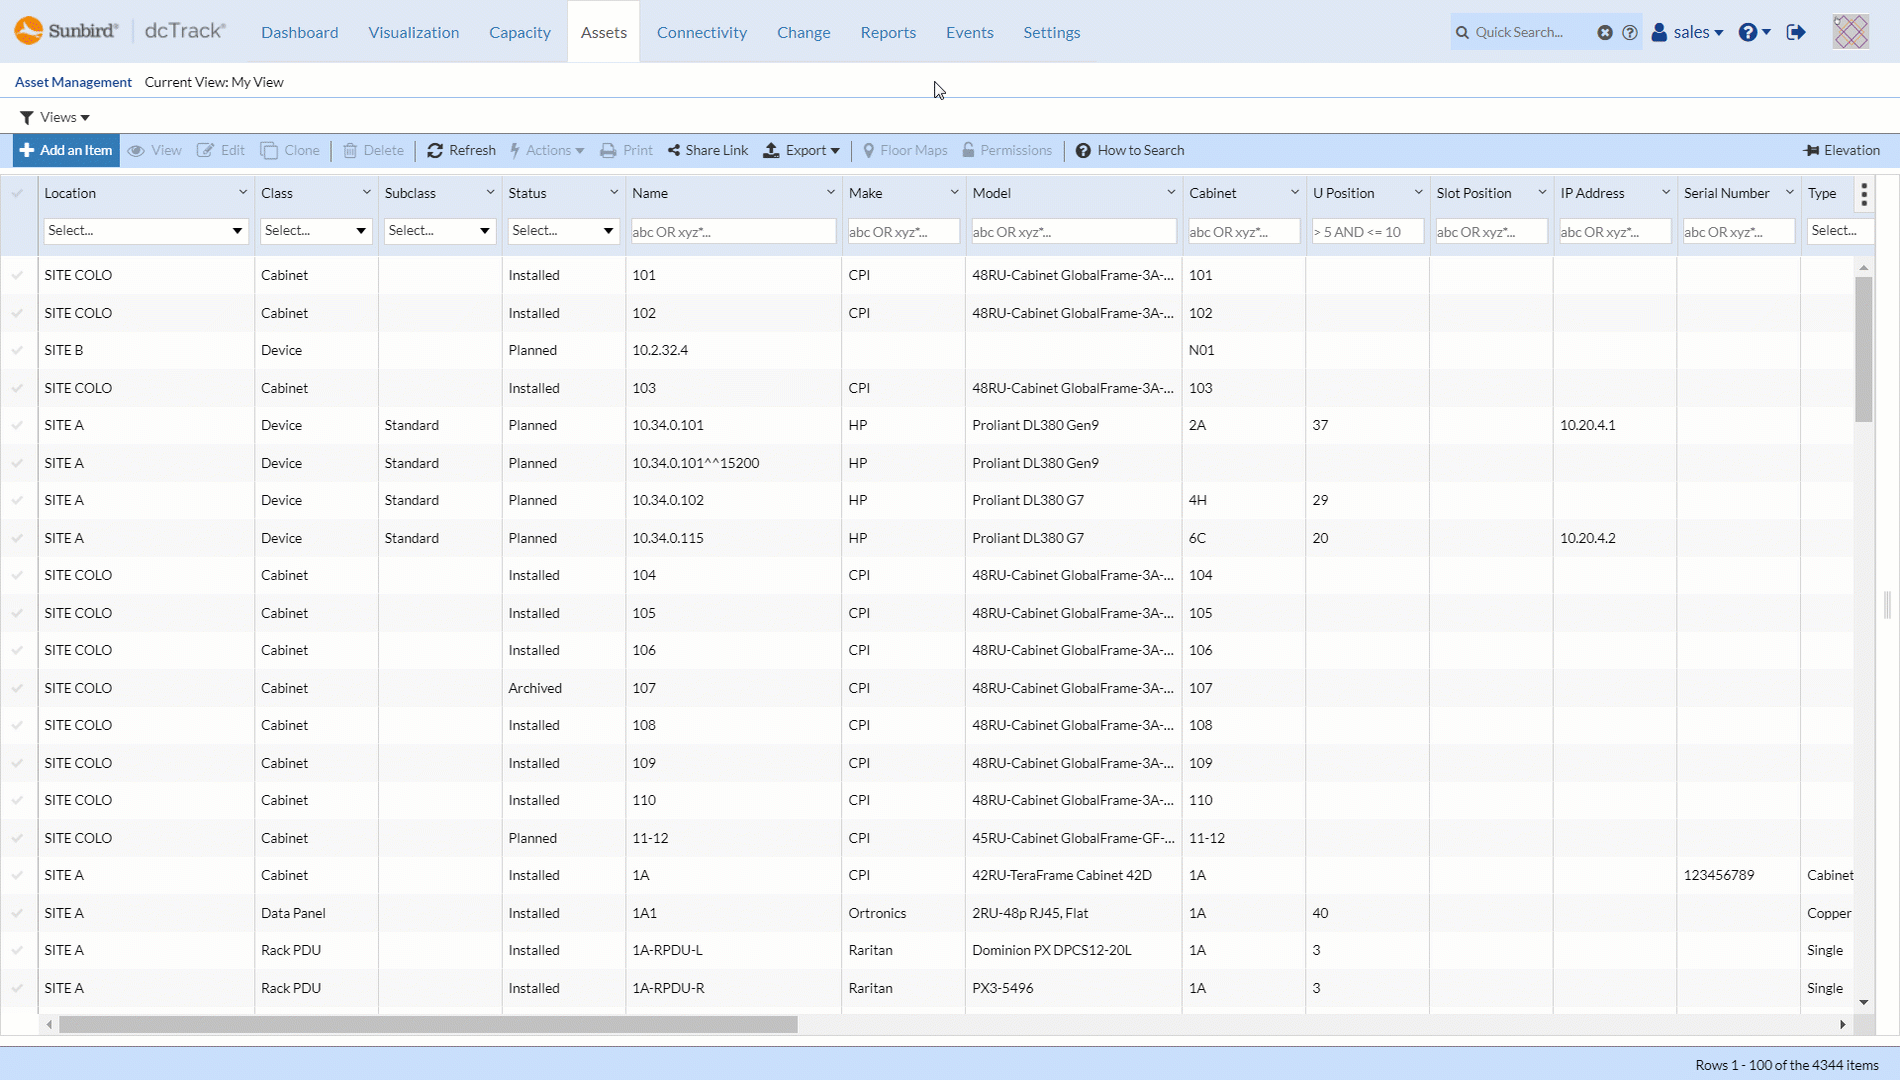This screenshot has width=1900, height=1080.
Task: Click the How to Search help icon
Action: 1083,150
